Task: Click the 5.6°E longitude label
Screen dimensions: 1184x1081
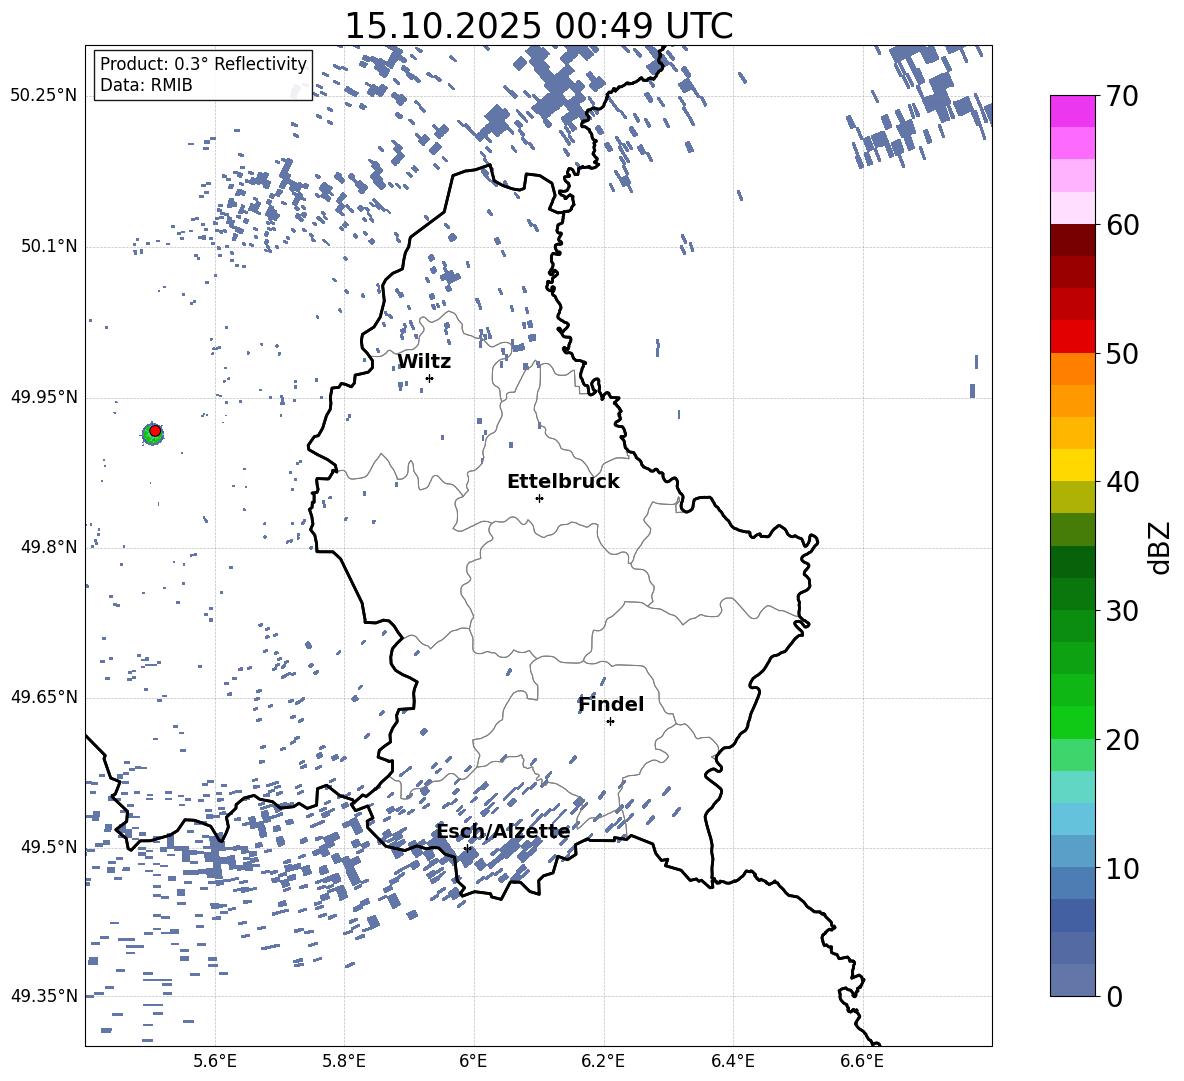Action: pyautogui.click(x=215, y=1061)
